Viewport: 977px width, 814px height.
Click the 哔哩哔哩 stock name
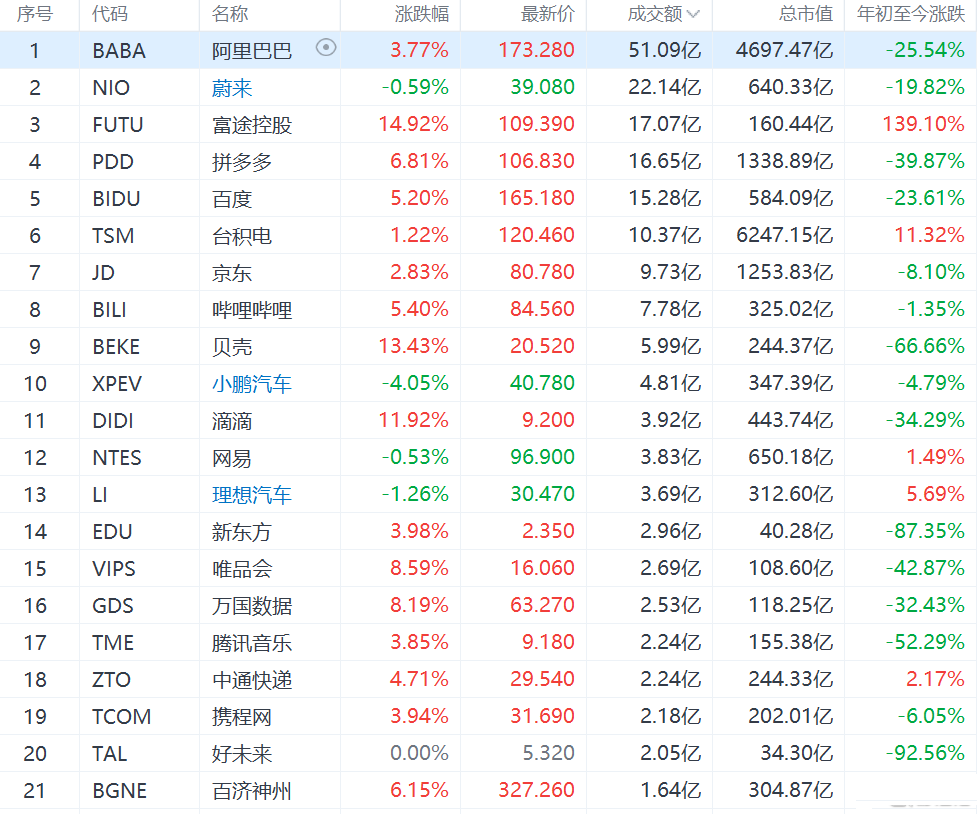point(252,310)
